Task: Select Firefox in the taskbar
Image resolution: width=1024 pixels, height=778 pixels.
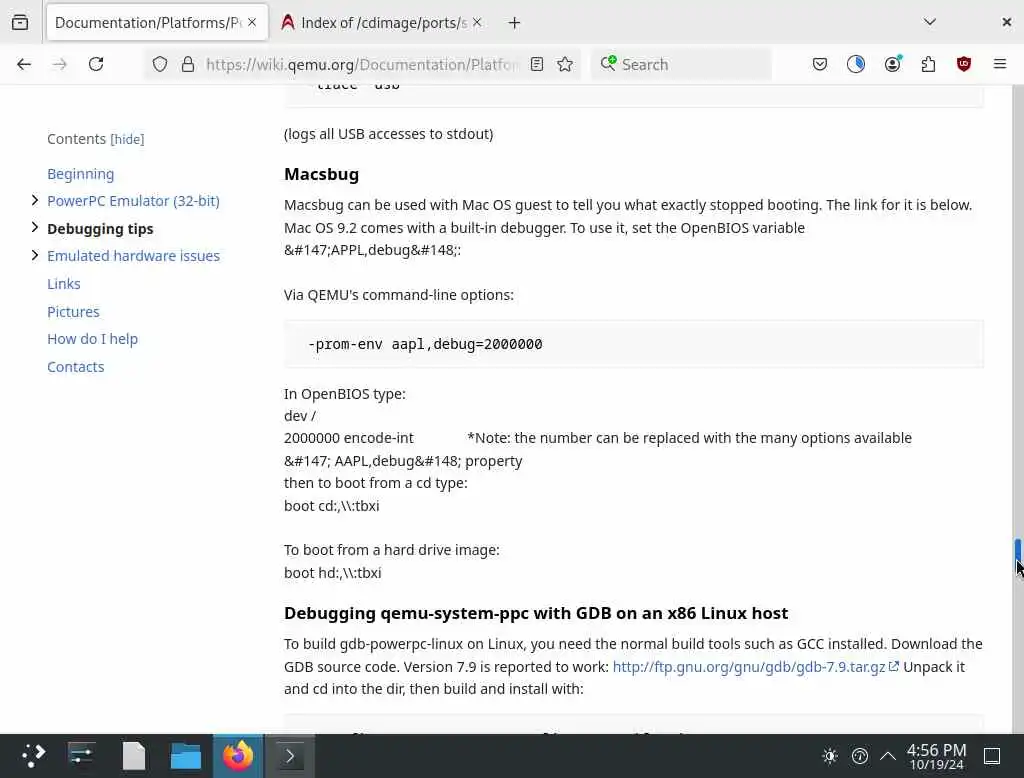Action: (x=238, y=756)
